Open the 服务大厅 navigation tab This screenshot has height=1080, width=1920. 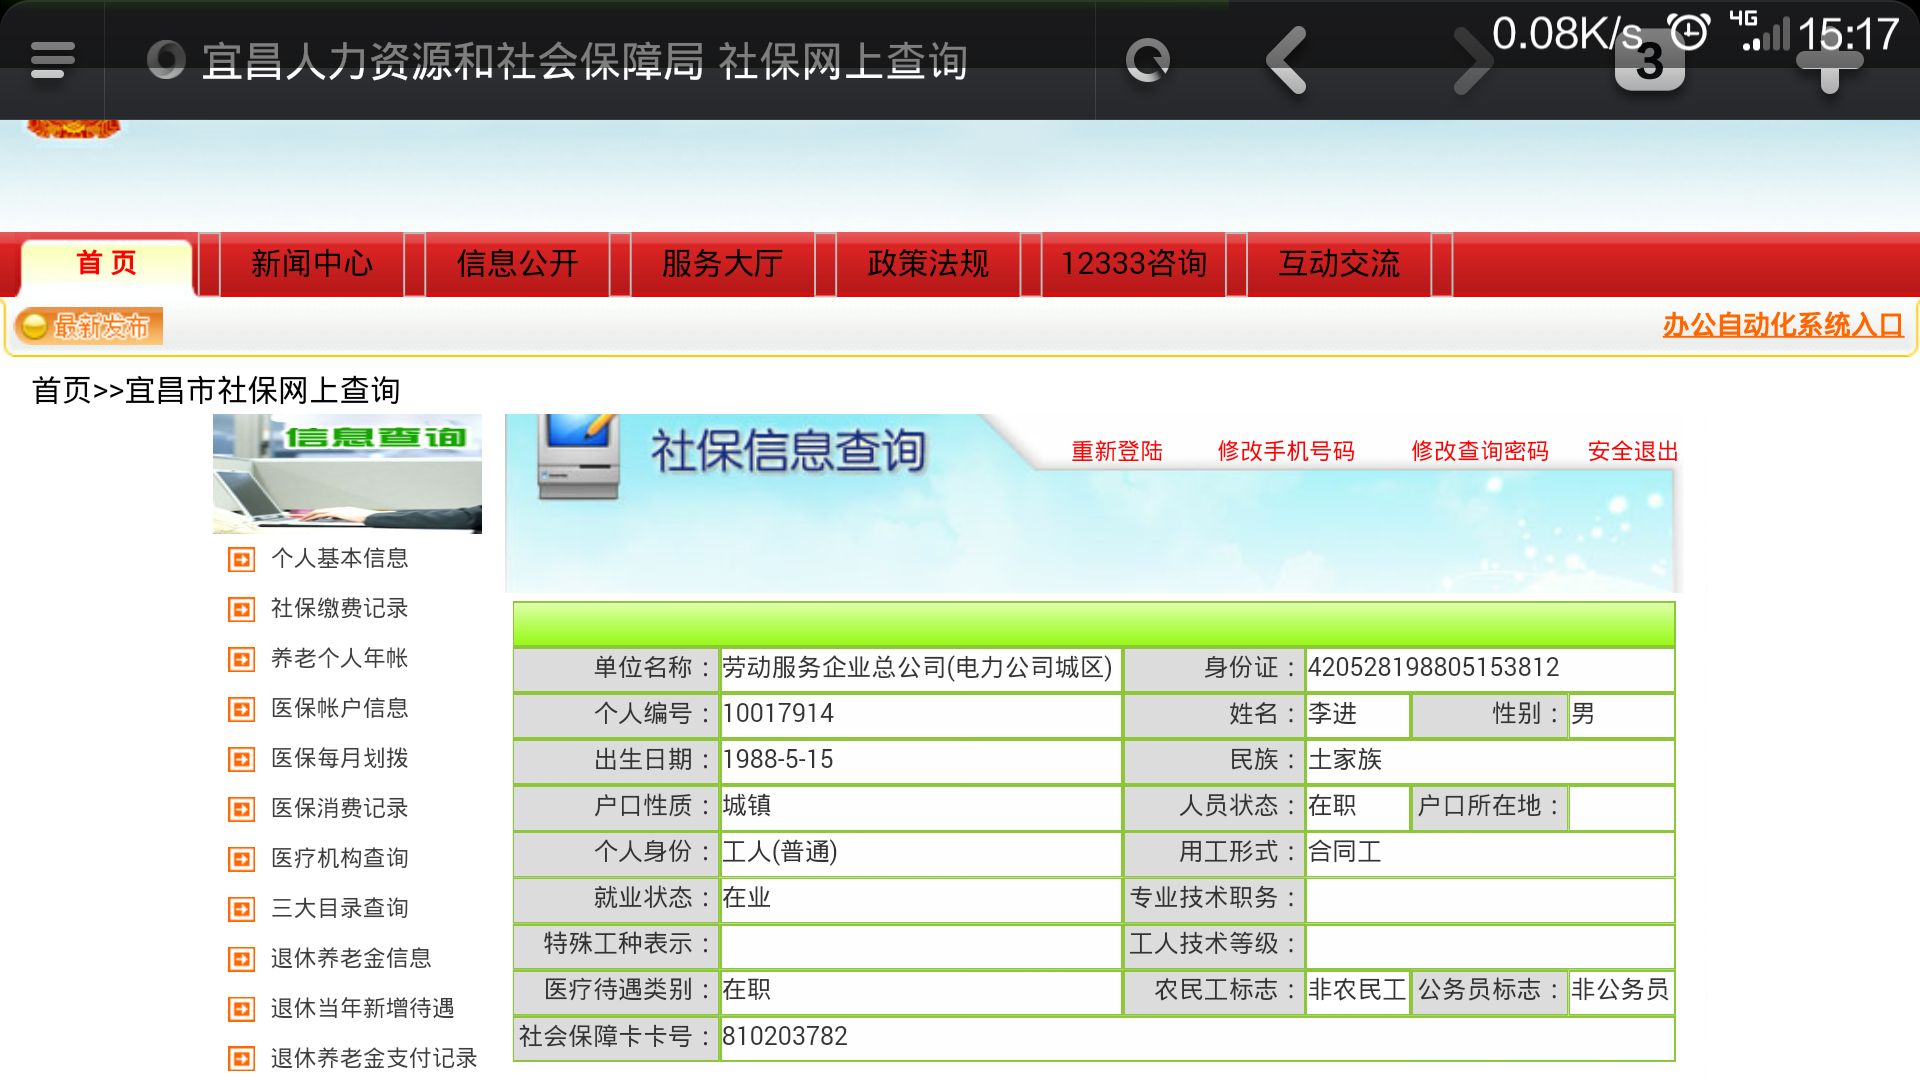[722, 264]
